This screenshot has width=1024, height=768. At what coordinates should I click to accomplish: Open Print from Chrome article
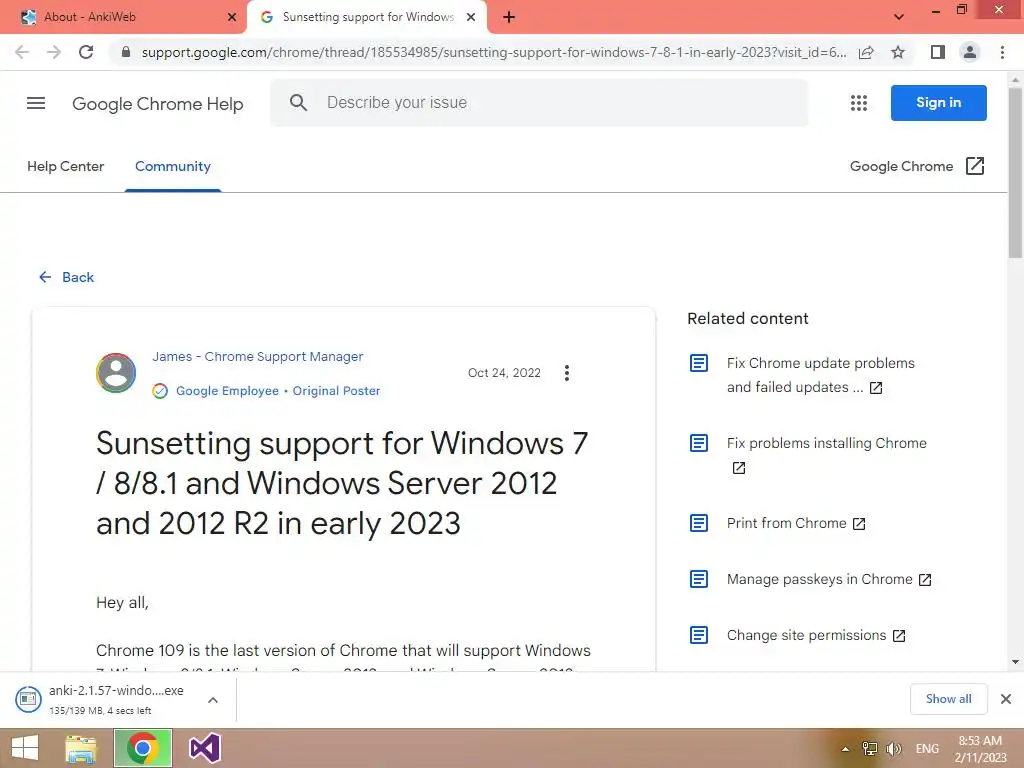pos(796,523)
